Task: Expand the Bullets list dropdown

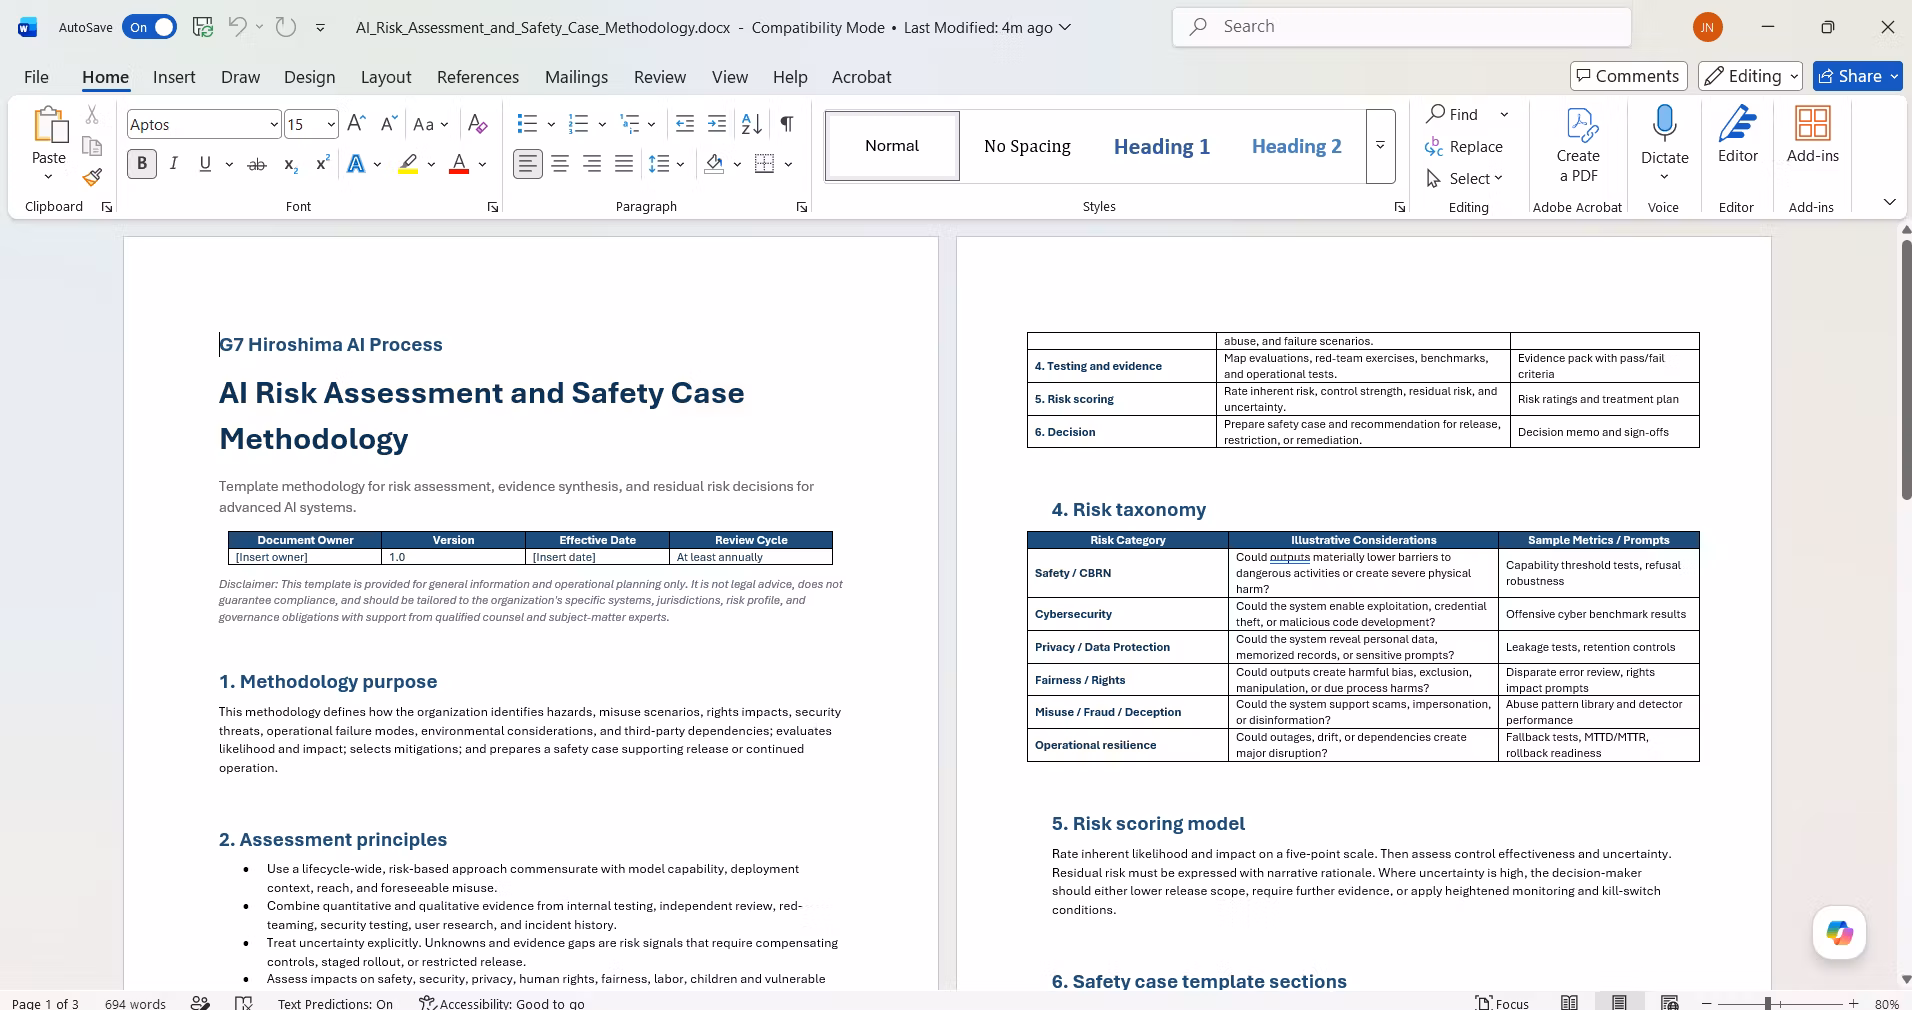Action: [x=551, y=124]
